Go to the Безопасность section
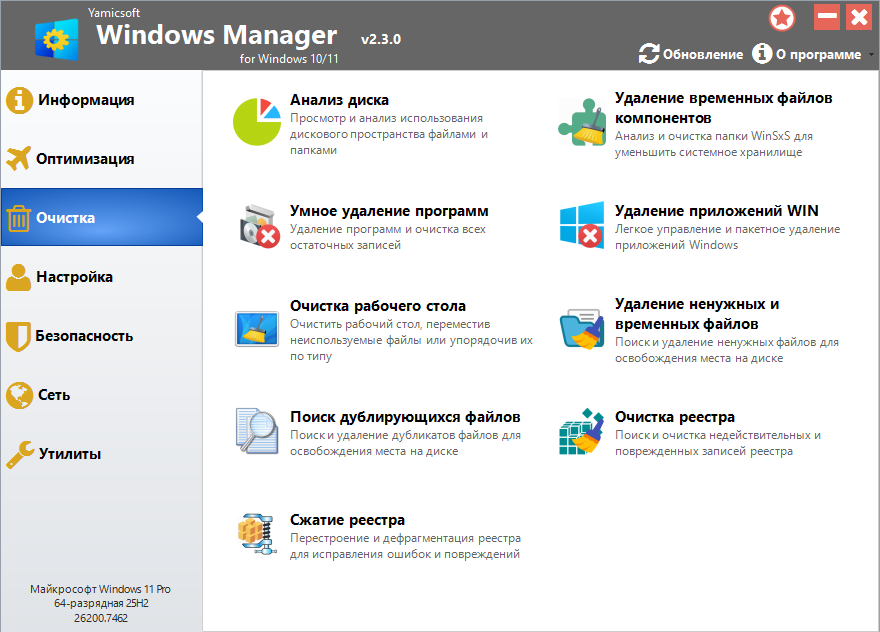This screenshot has width=880, height=632. [85, 336]
